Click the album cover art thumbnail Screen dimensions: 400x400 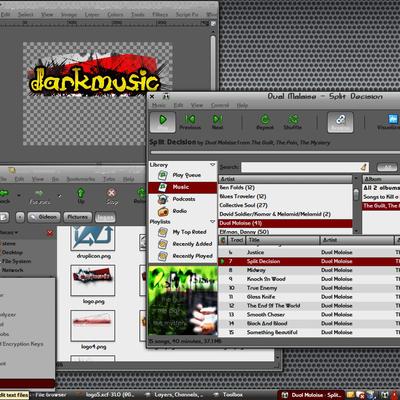[x=183, y=300]
